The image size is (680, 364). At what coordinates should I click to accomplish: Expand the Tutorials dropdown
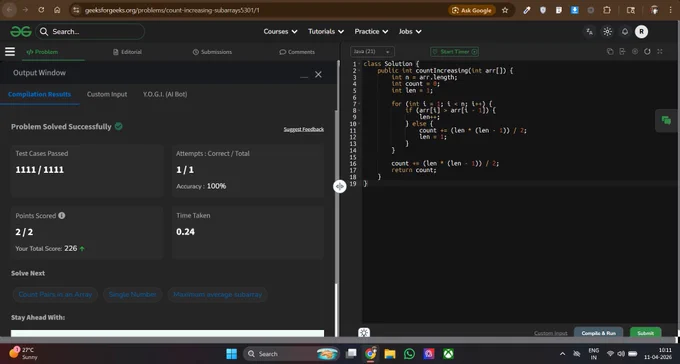326,31
